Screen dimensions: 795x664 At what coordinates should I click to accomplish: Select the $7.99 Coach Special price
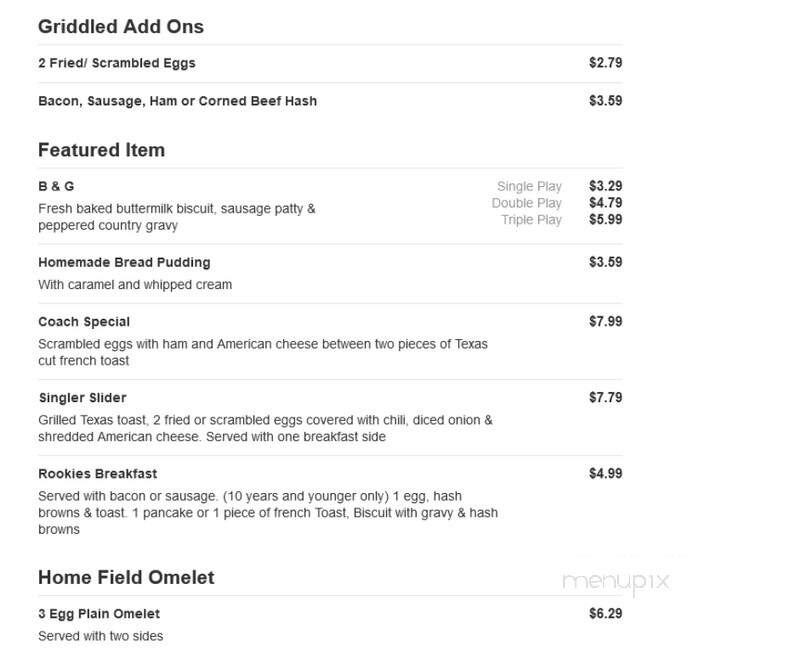pos(605,321)
